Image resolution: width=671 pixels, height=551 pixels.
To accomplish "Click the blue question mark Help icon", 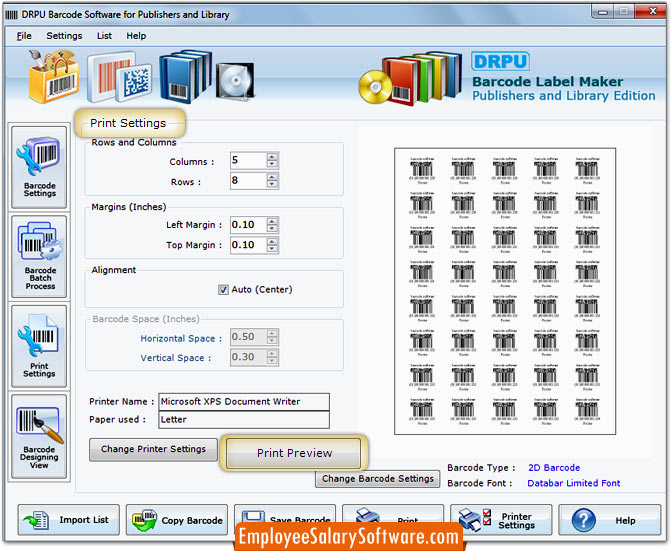I will [584, 520].
